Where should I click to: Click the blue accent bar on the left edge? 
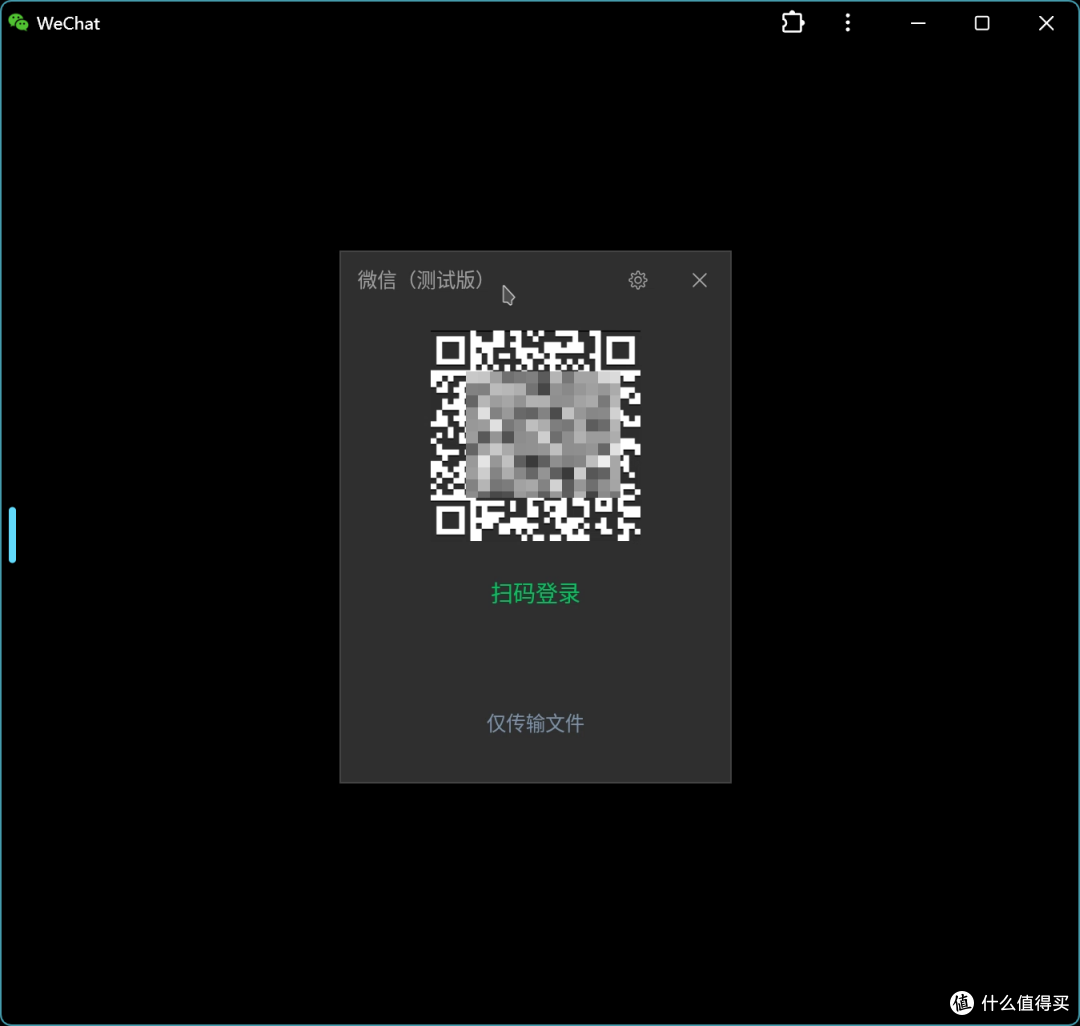pos(12,534)
